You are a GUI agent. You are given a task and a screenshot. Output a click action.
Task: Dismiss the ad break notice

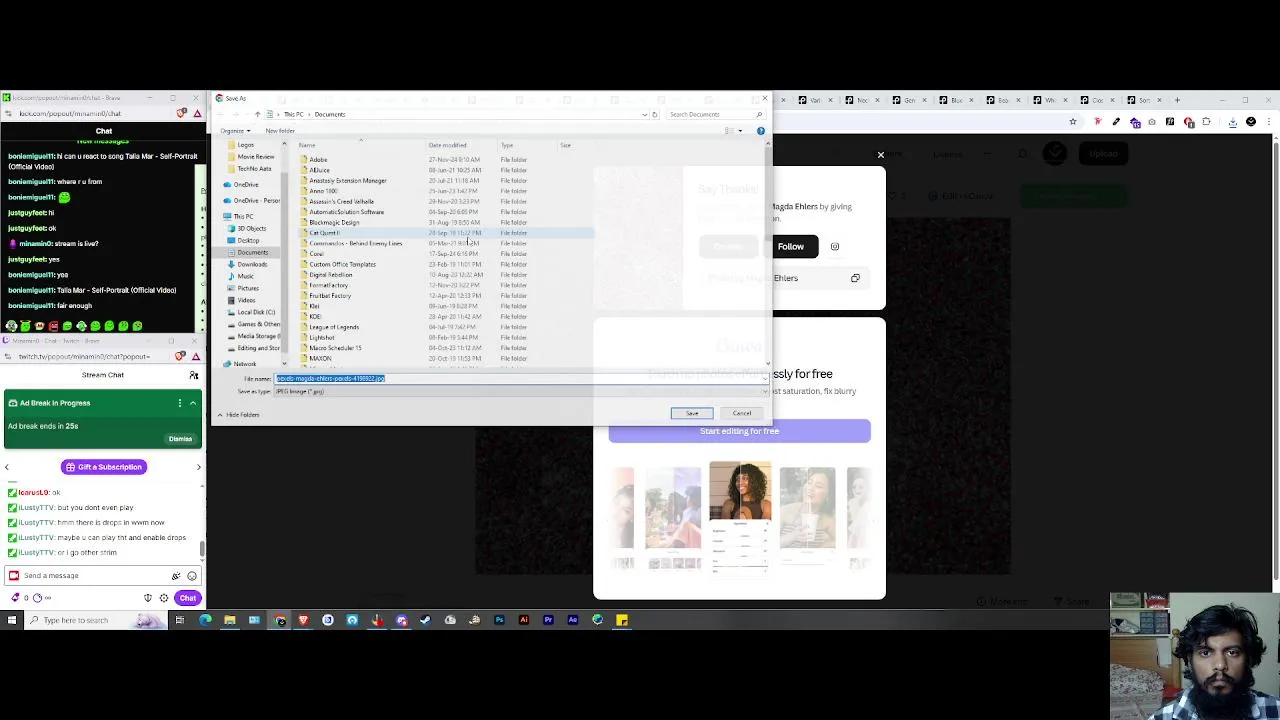(180, 439)
